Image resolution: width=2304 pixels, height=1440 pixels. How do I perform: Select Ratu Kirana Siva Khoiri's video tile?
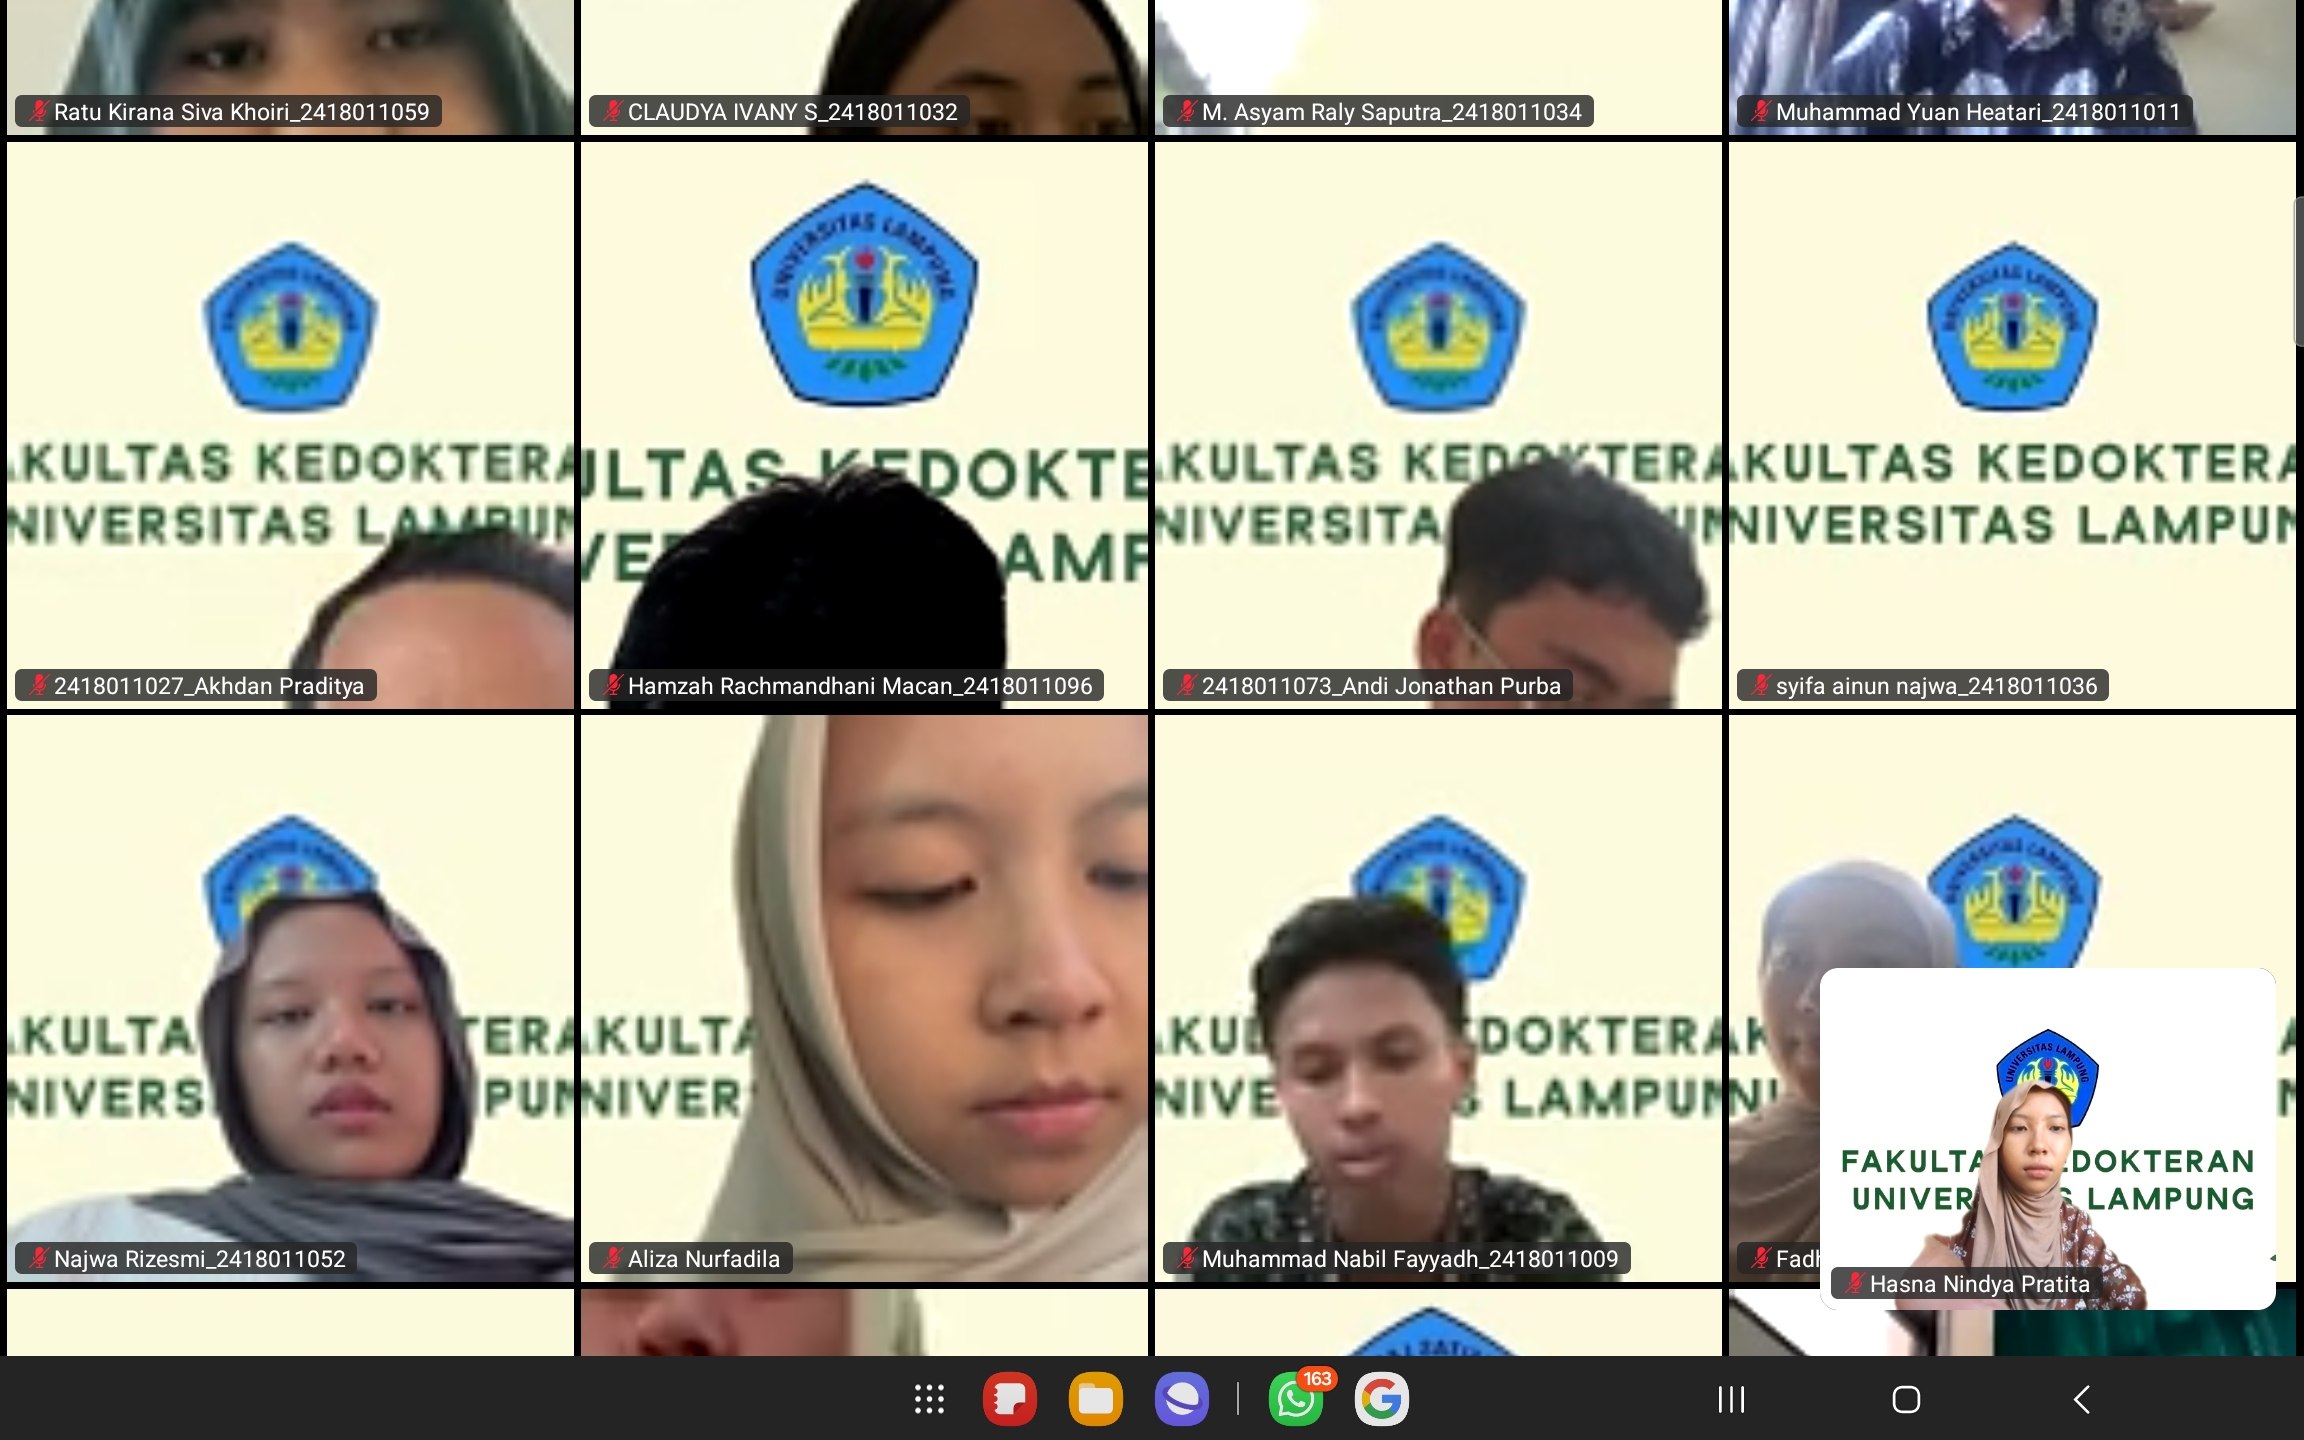(290, 66)
